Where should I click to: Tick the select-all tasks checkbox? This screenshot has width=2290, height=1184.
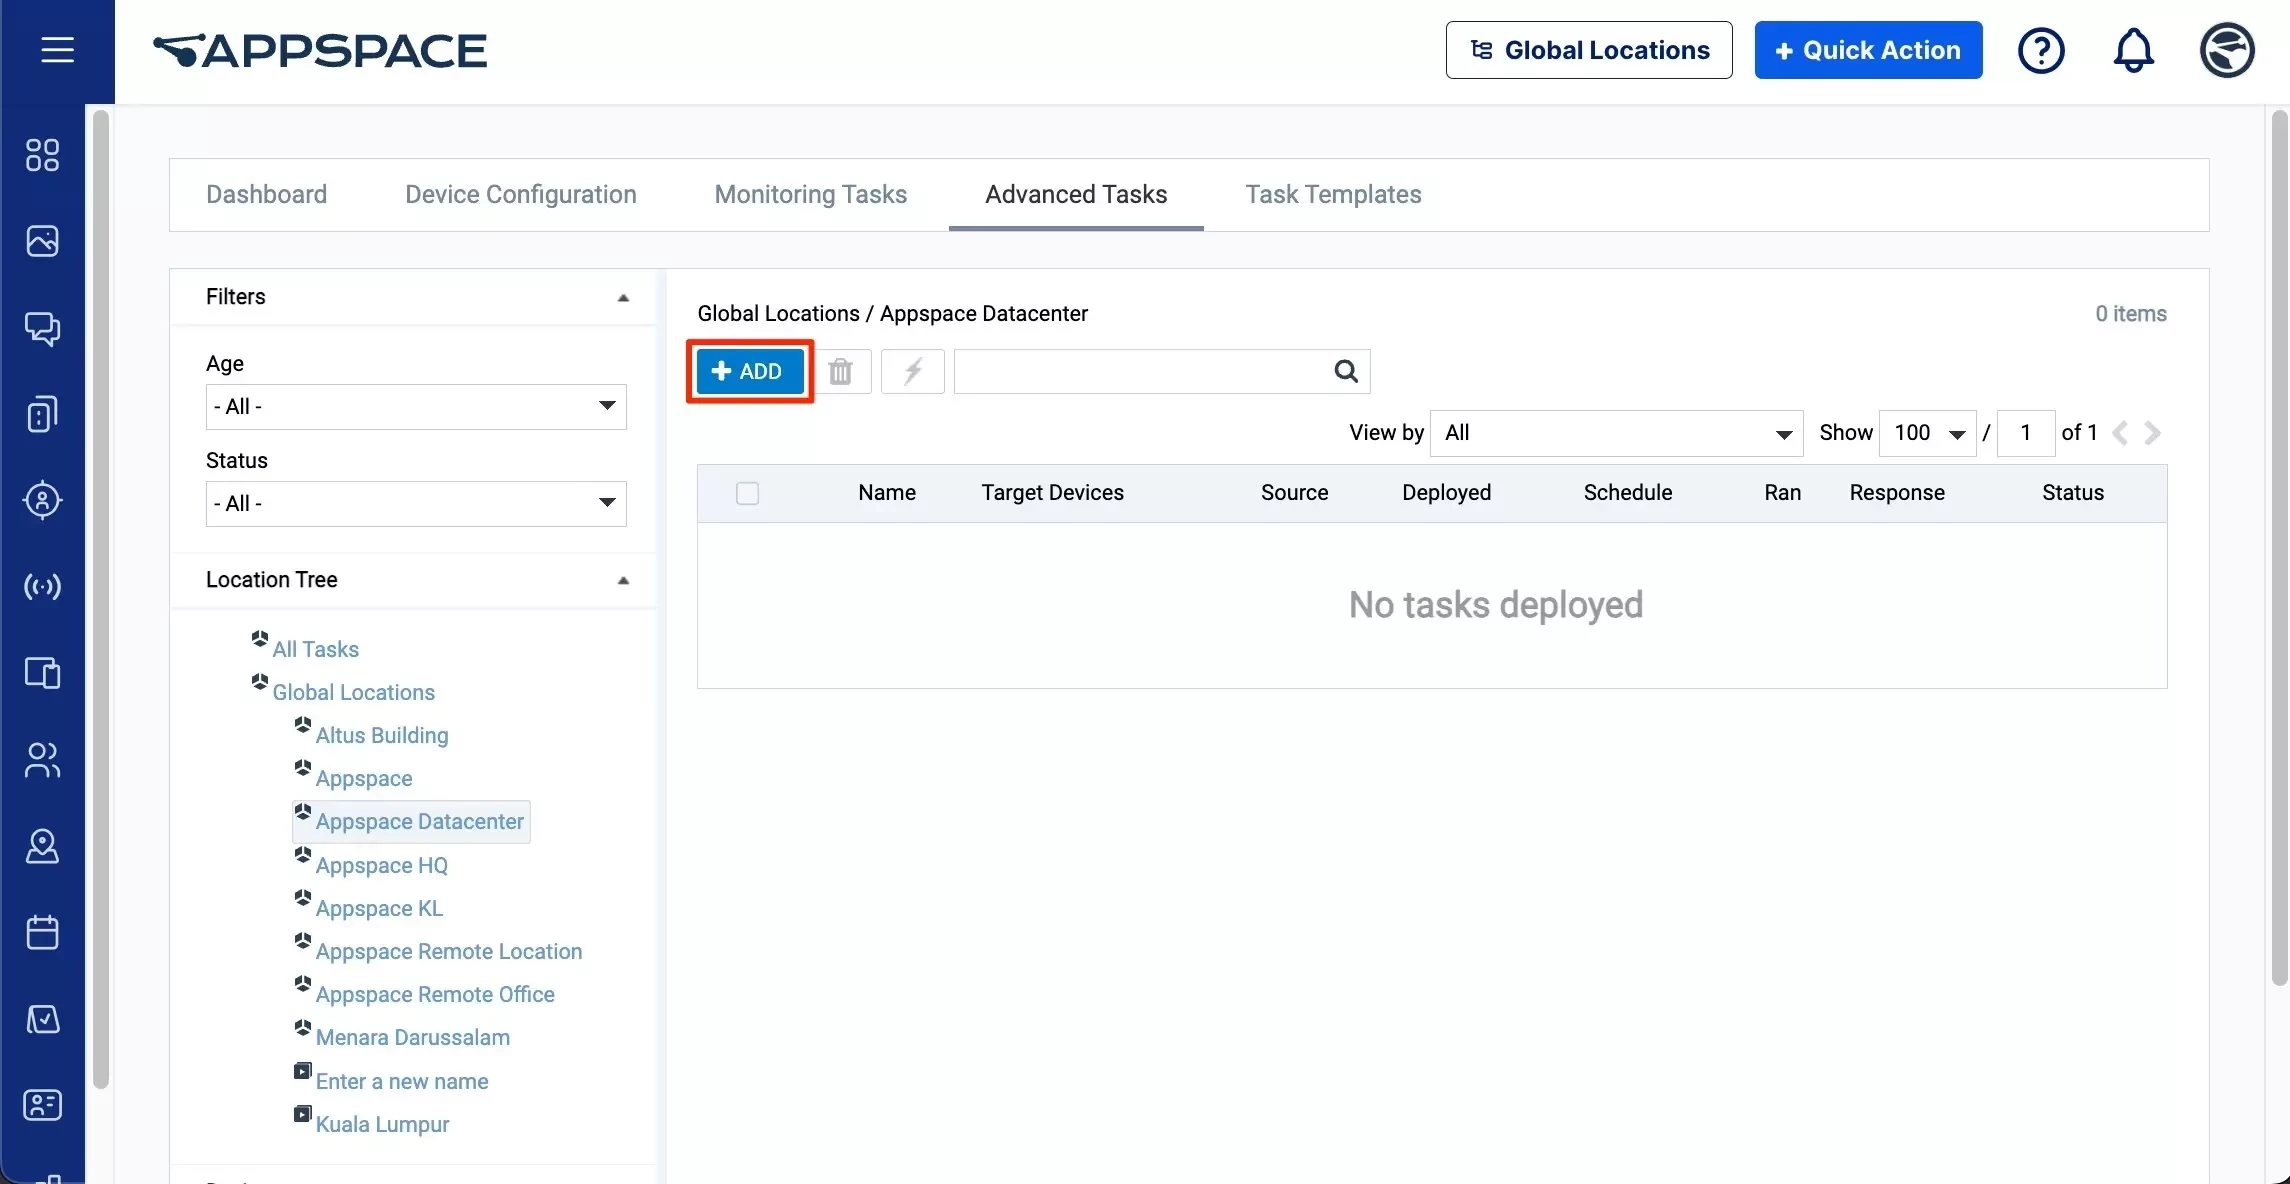click(747, 493)
